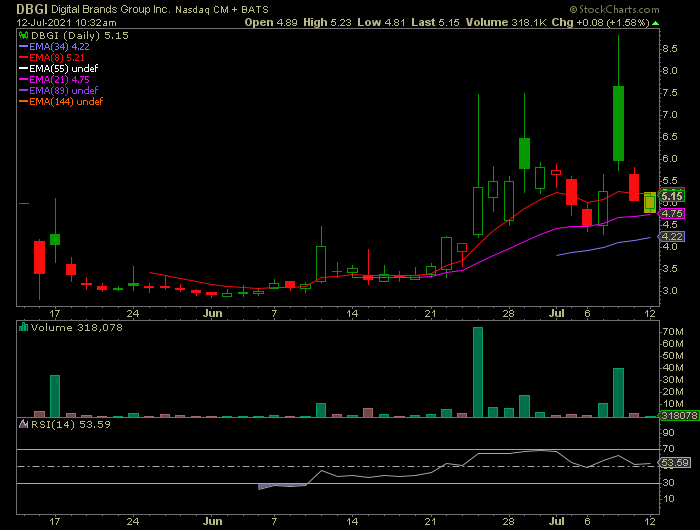
Task: Click the DBGI (Daily) 5.15 legend entry
Action: 79,35
